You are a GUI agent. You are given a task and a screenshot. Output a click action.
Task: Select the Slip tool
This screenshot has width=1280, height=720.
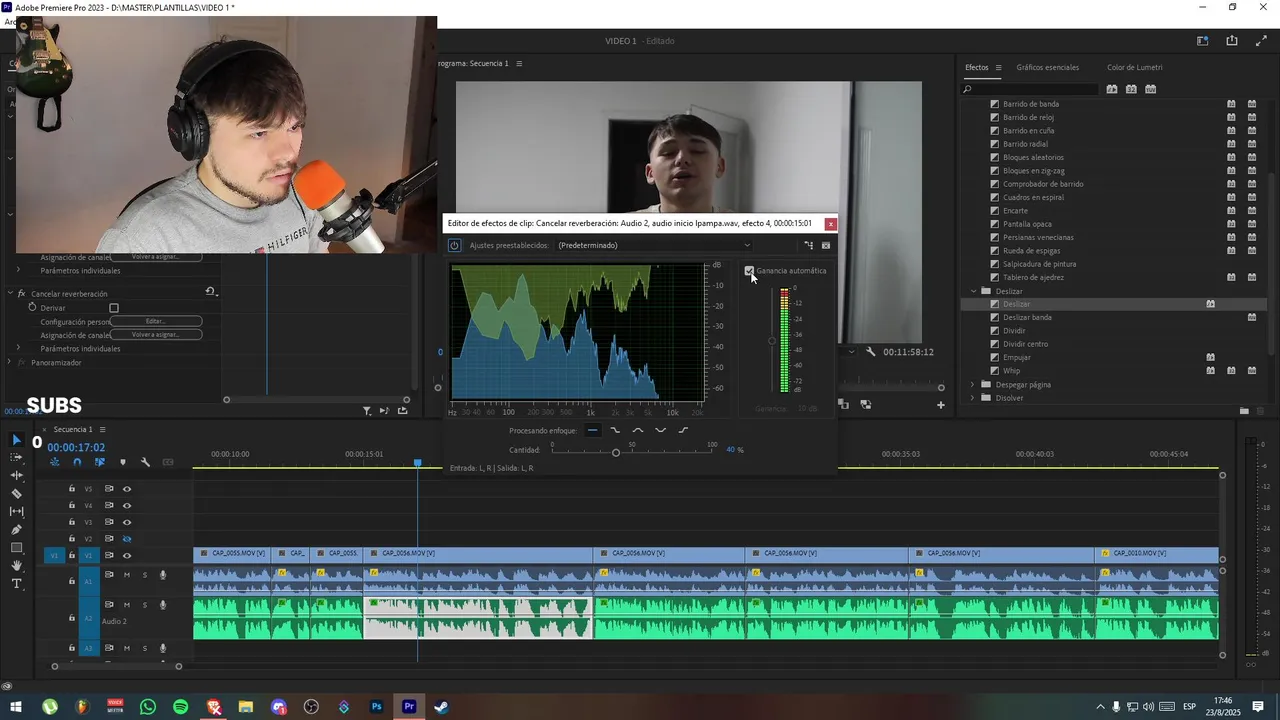16,511
